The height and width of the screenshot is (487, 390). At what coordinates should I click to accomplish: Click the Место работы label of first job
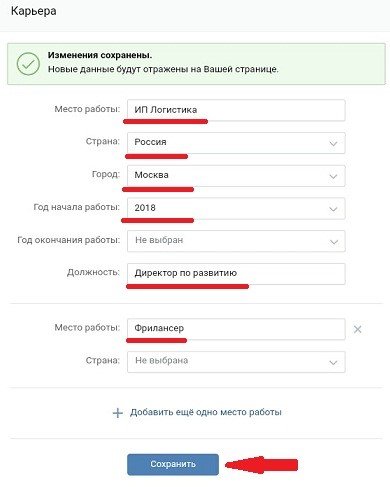click(87, 109)
